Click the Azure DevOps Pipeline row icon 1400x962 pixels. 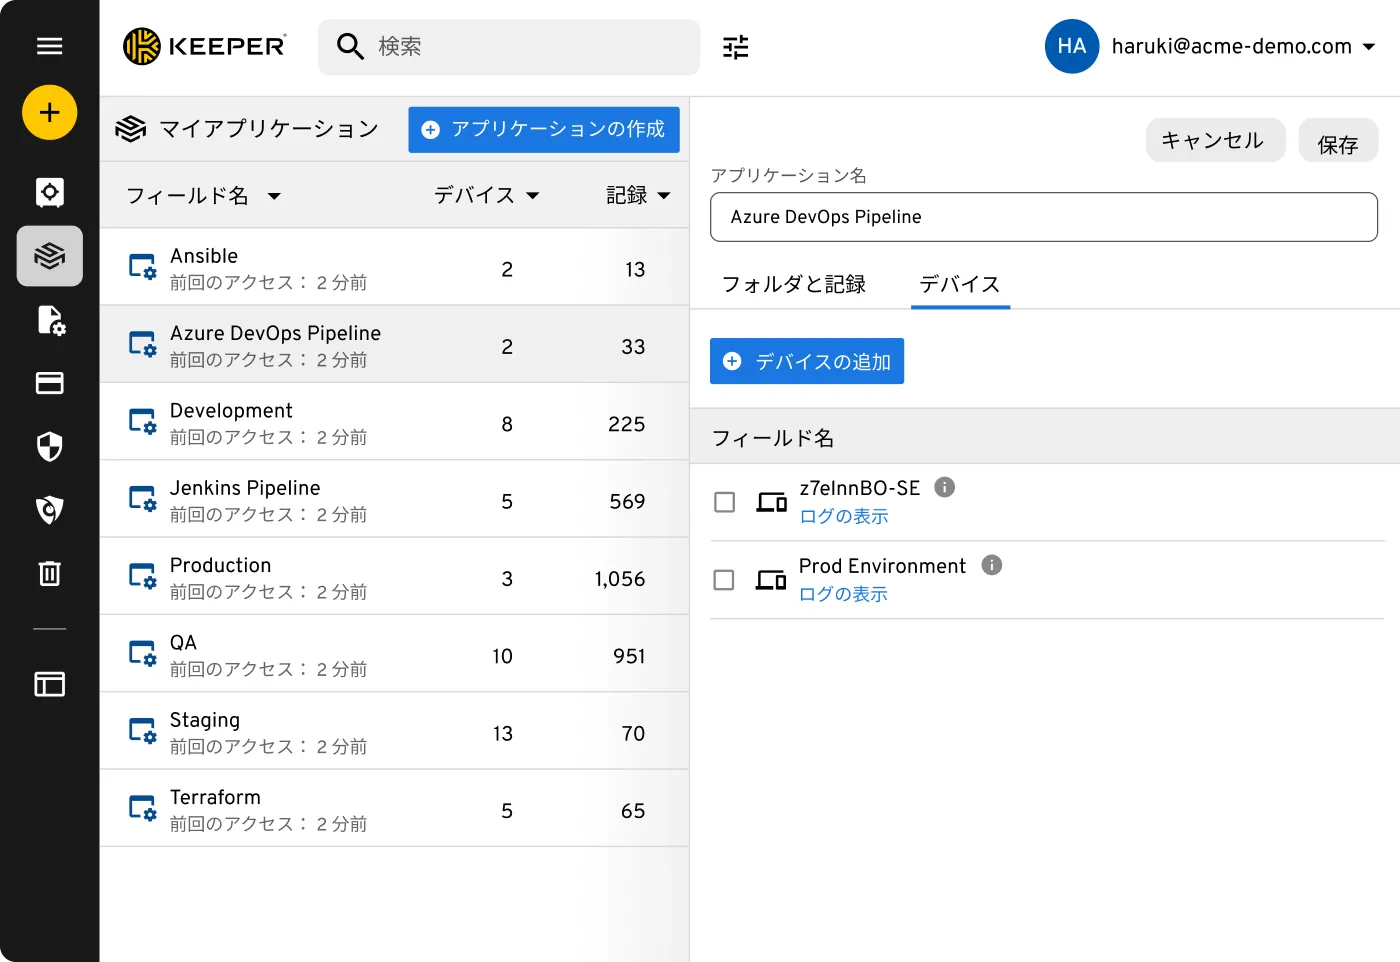click(x=142, y=344)
